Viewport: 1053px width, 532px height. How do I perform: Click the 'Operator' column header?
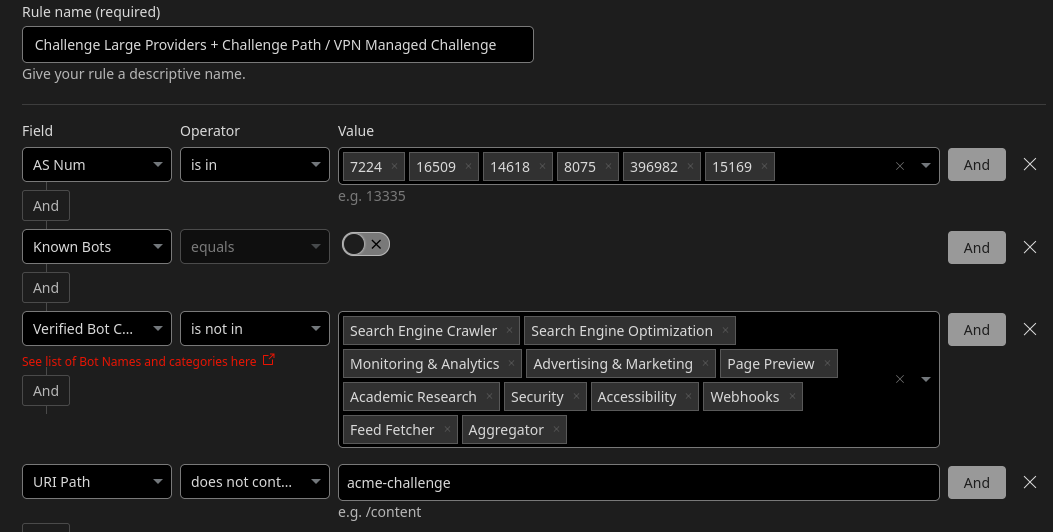pyautogui.click(x=210, y=131)
